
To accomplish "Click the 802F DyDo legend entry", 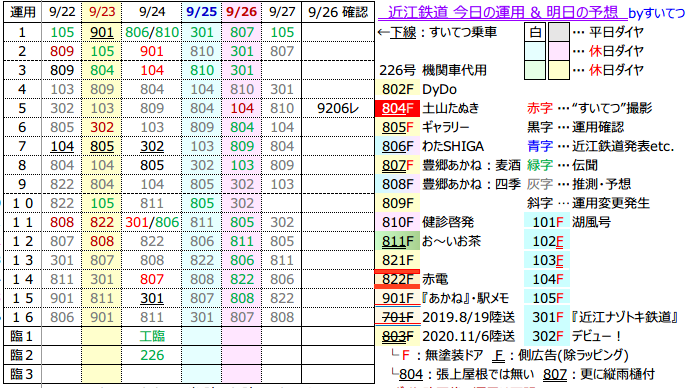I will (x=417, y=89).
